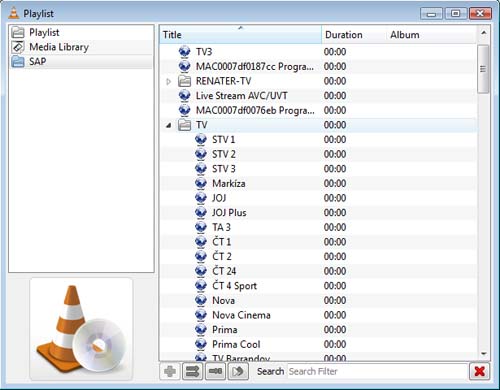The width and height of the screenshot is (500, 390).
Task: Sort by the Album column header
Action: 432,35
